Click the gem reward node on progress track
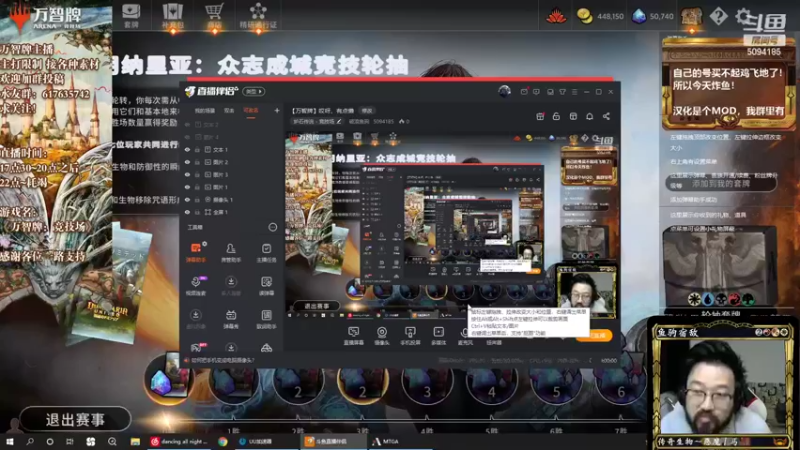Viewport: 800px width, 450px height. pos(167,380)
